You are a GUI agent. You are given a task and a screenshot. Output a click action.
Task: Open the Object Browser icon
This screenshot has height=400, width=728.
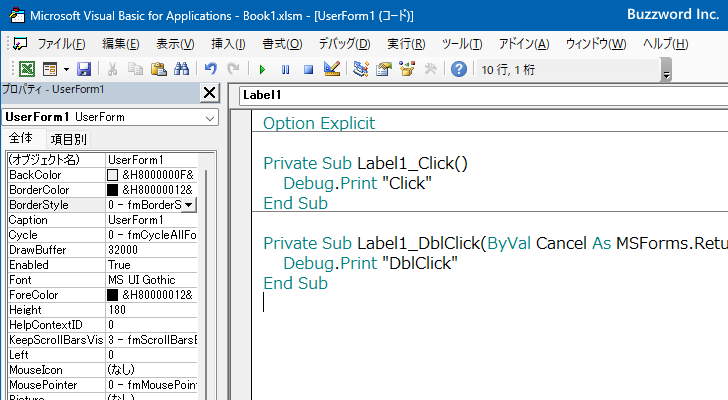[407, 69]
